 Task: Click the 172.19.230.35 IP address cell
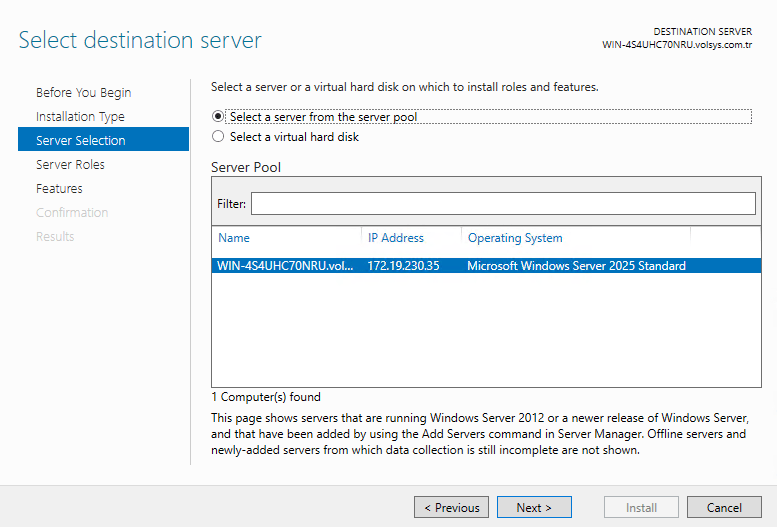pos(403,266)
